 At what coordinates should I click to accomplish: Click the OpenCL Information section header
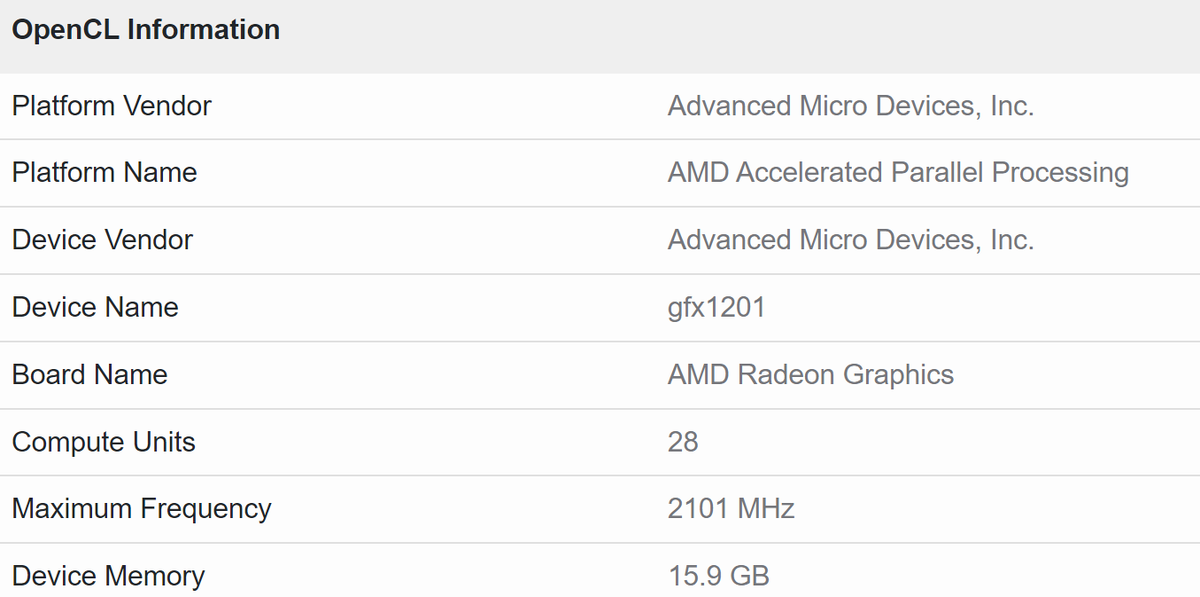click(146, 30)
